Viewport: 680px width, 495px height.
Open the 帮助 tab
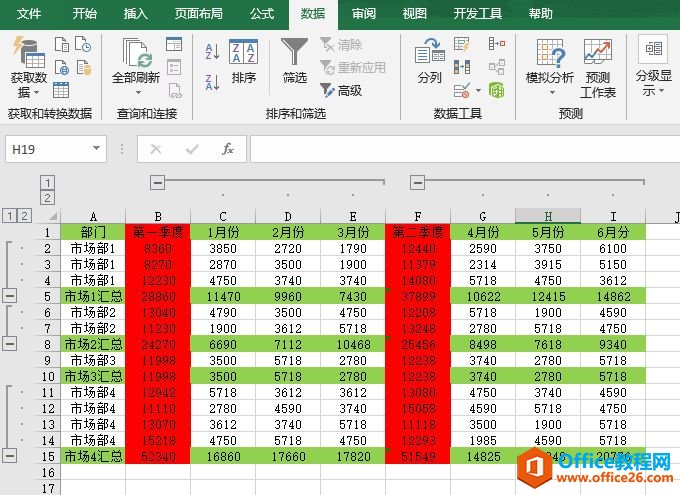point(540,14)
